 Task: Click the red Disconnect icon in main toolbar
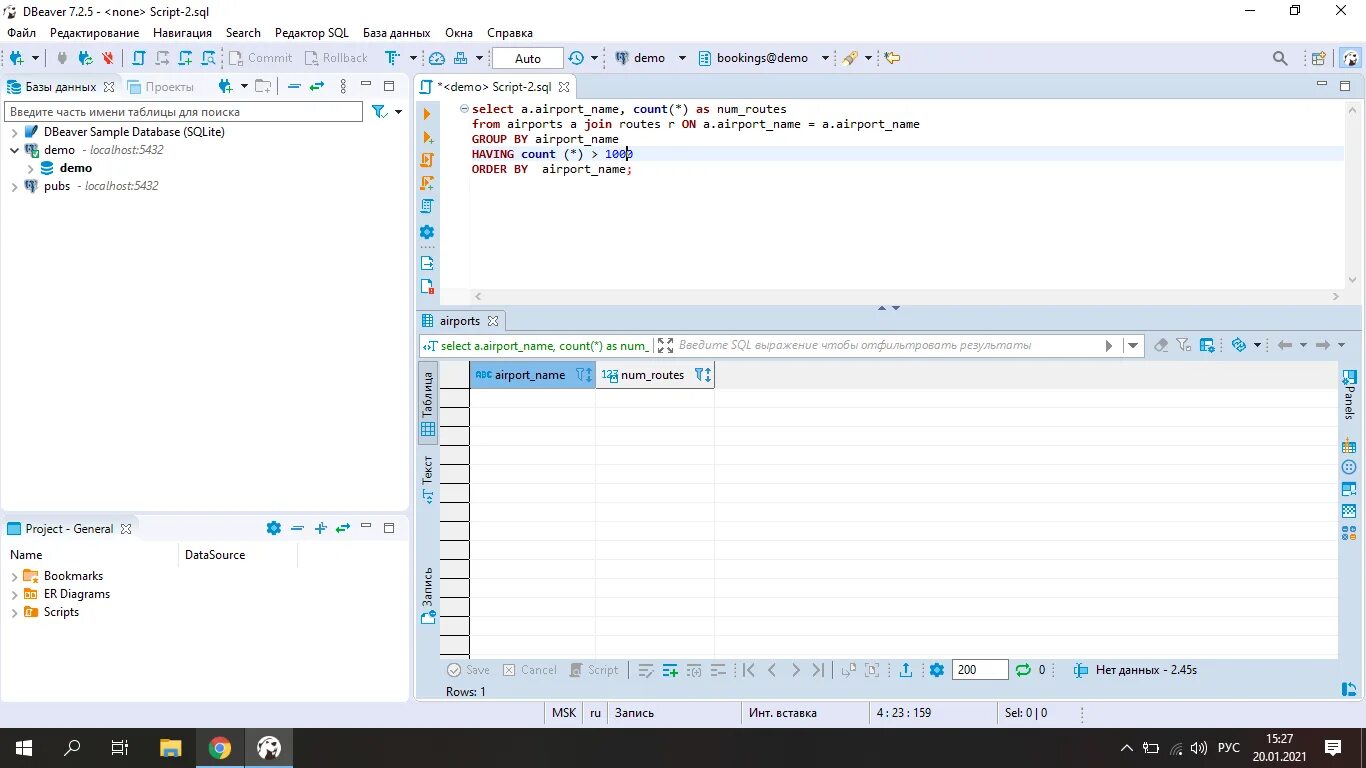[x=107, y=58]
